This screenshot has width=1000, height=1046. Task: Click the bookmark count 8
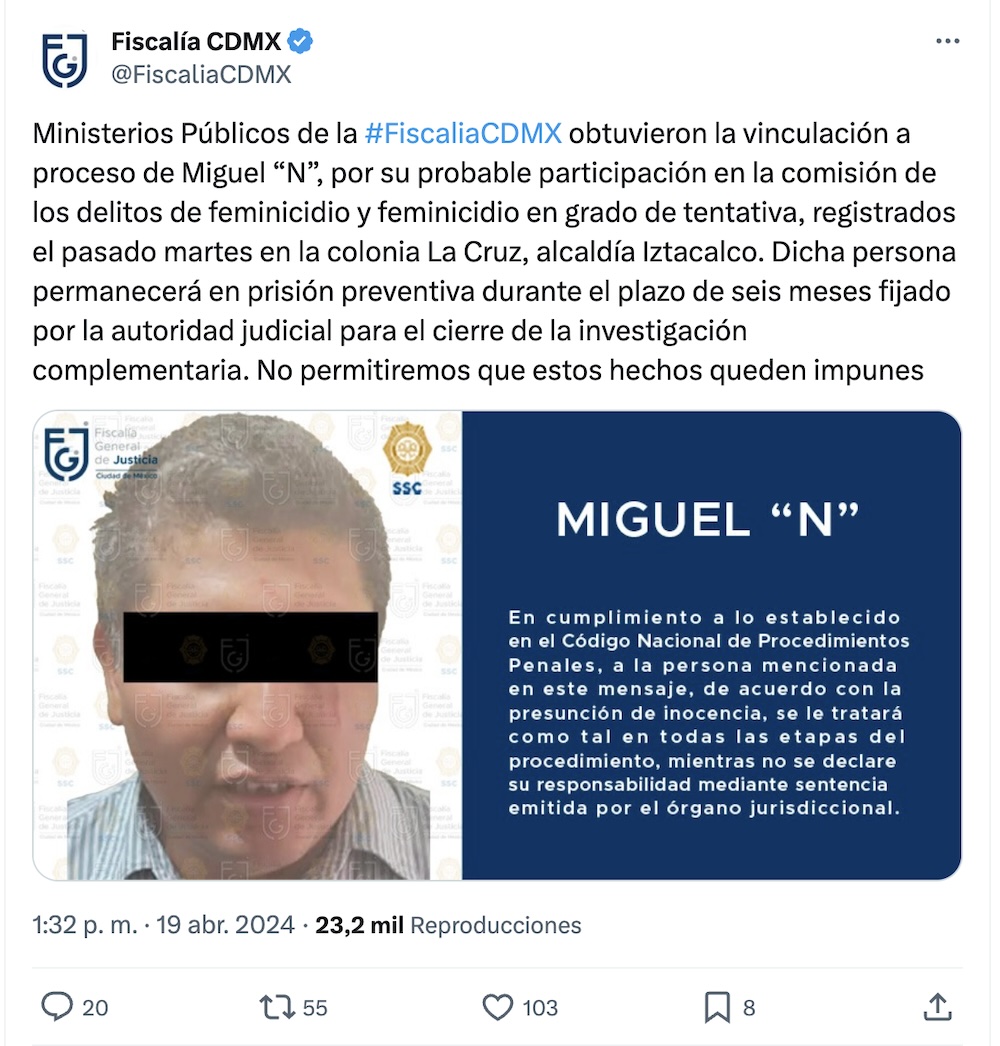coord(749,1007)
